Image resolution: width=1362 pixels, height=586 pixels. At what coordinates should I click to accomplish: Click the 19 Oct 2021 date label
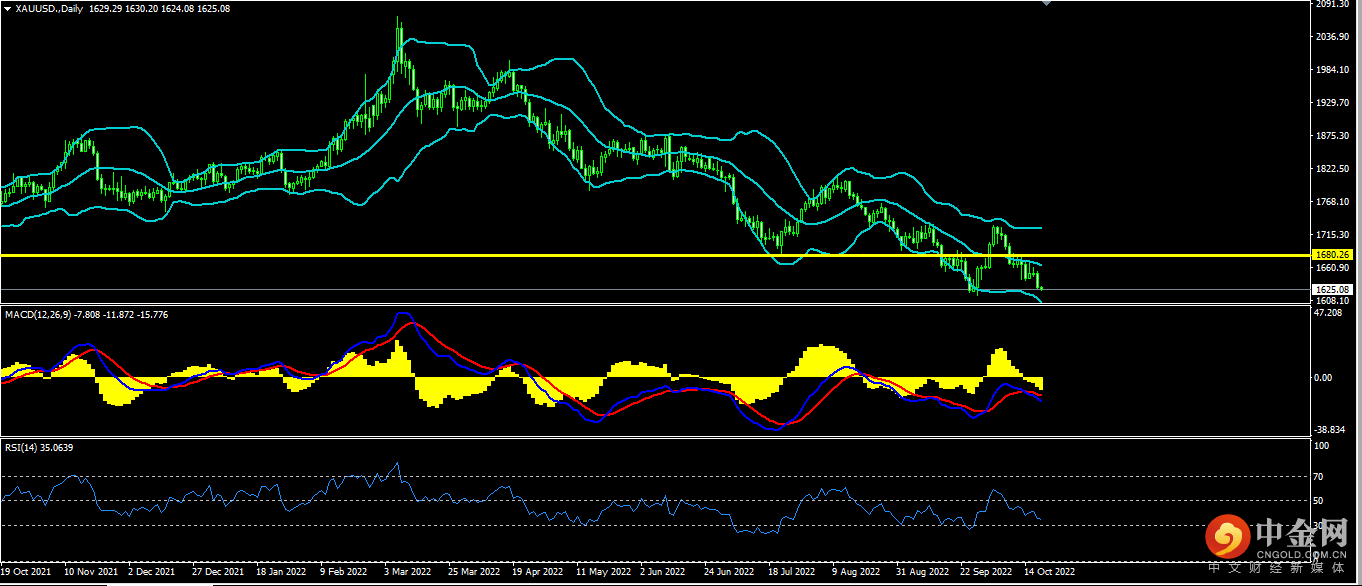(x=29, y=573)
